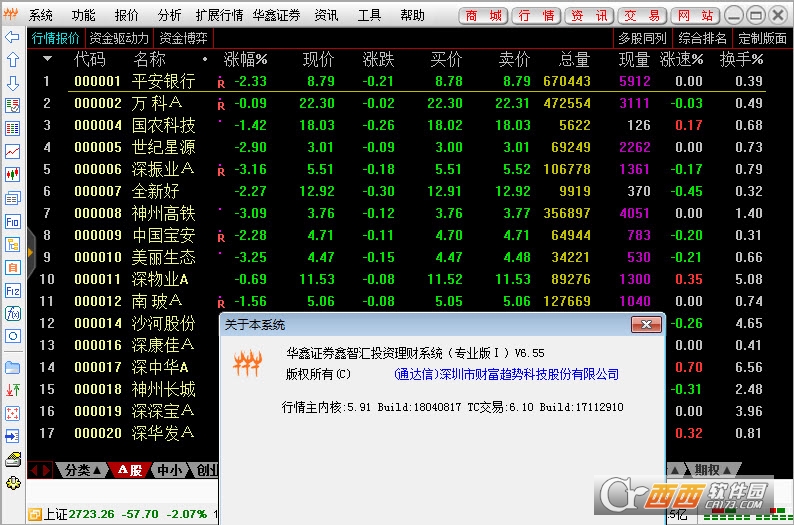Open the 帮助 menu
Image resolution: width=794 pixels, height=525 pixels.
(x=412, y=15)
